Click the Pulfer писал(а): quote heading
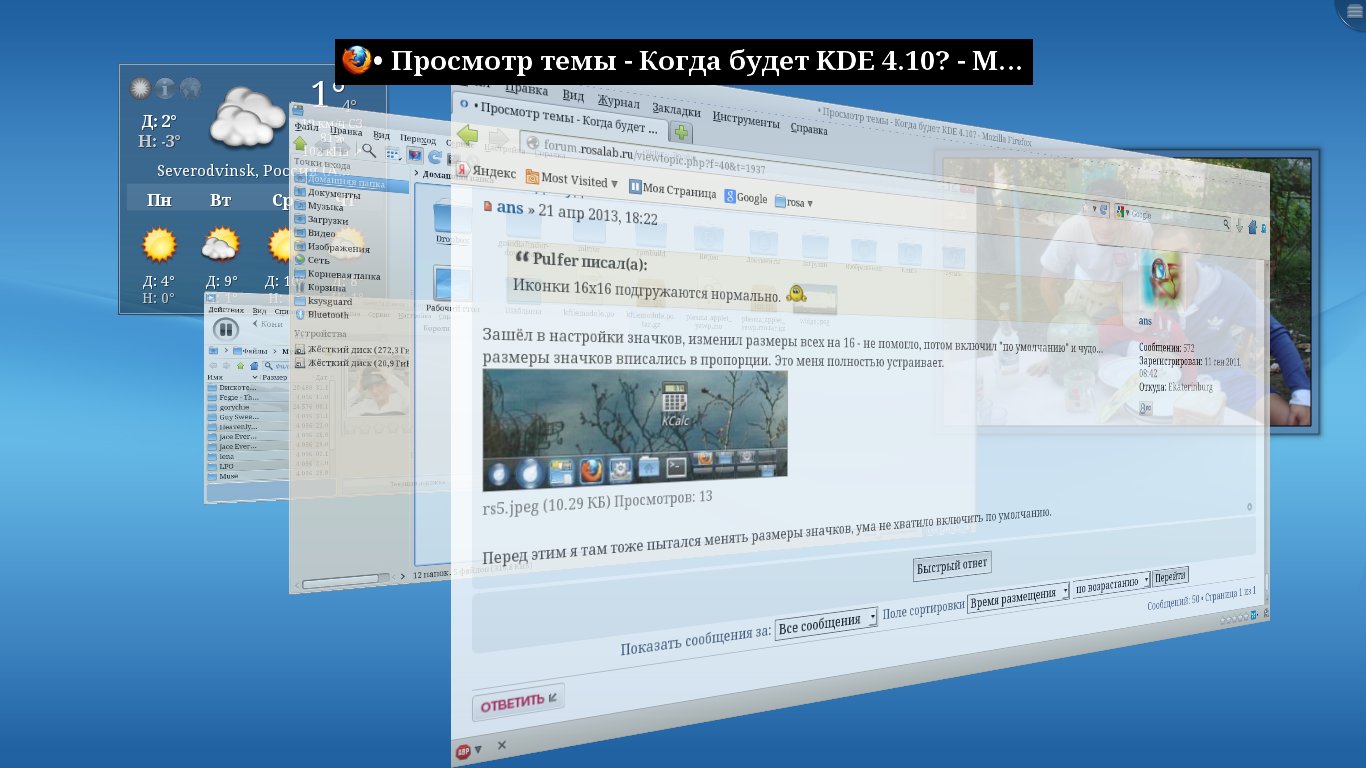This screenshot has height=768, width=1366. (x=589, y=262)
